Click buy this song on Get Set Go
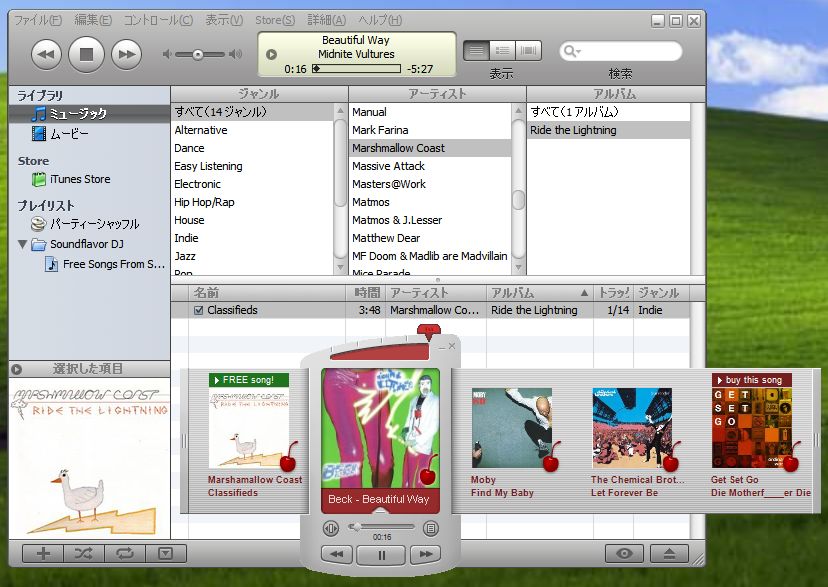The height and width of the screenshot is (587, 828). [x=752, y=380]
